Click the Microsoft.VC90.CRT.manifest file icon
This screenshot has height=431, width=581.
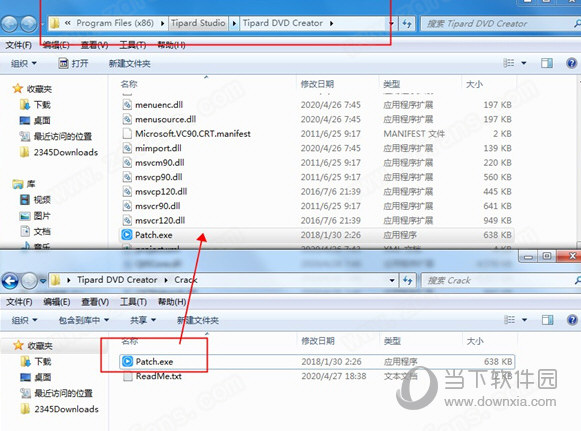tap(127, 134)
